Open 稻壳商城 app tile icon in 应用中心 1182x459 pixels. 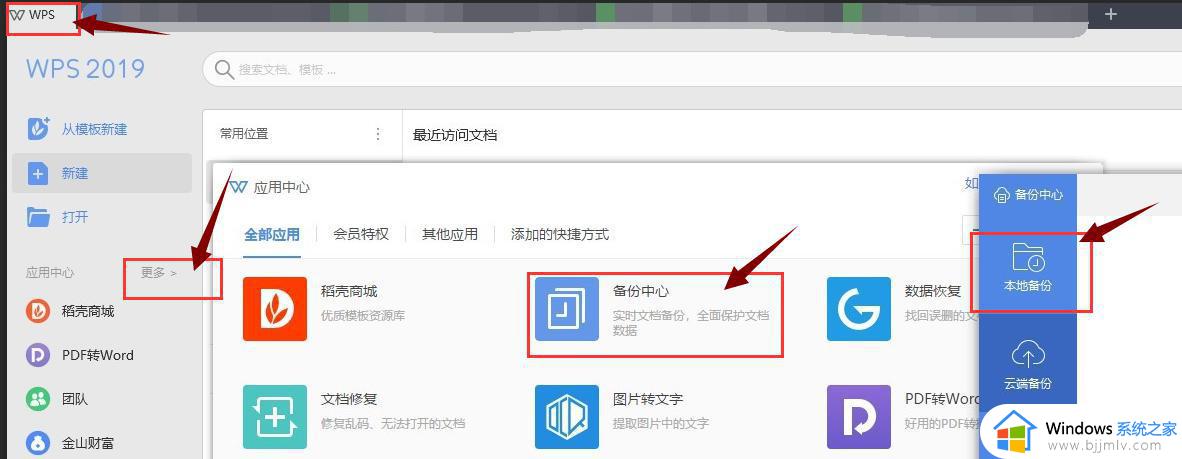pos(274,309)
